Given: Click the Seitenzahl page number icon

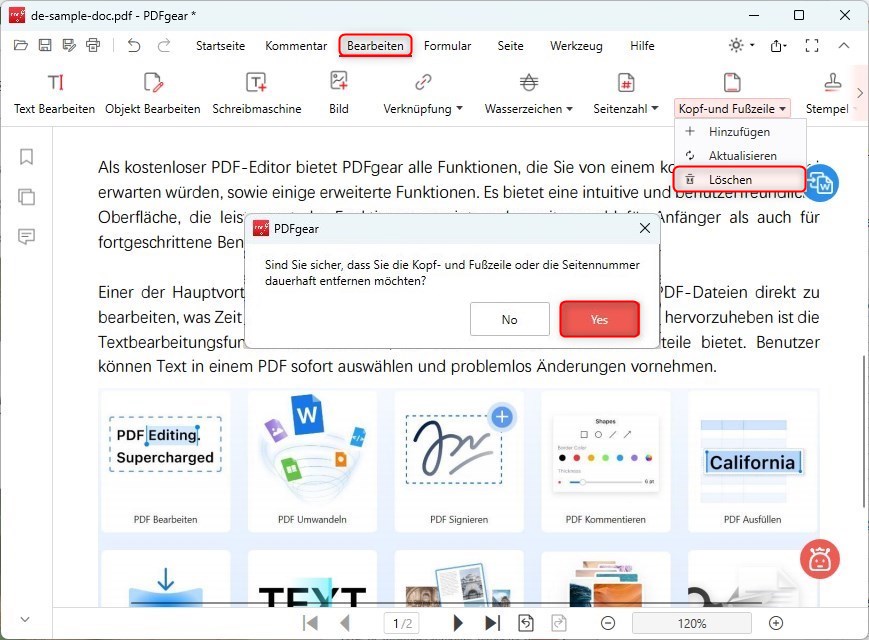Looking at the screenshot, I should pyautogui.click(x=626, y=83).
